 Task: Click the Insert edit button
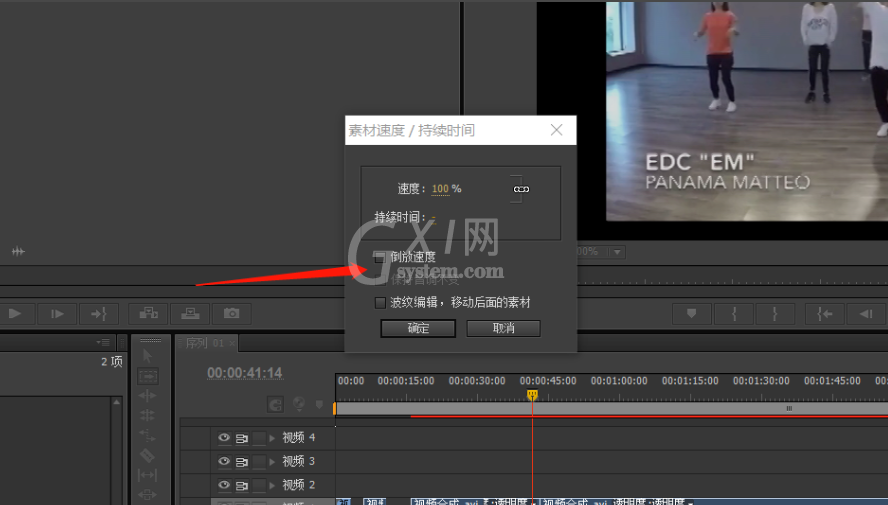coord(149,314)
